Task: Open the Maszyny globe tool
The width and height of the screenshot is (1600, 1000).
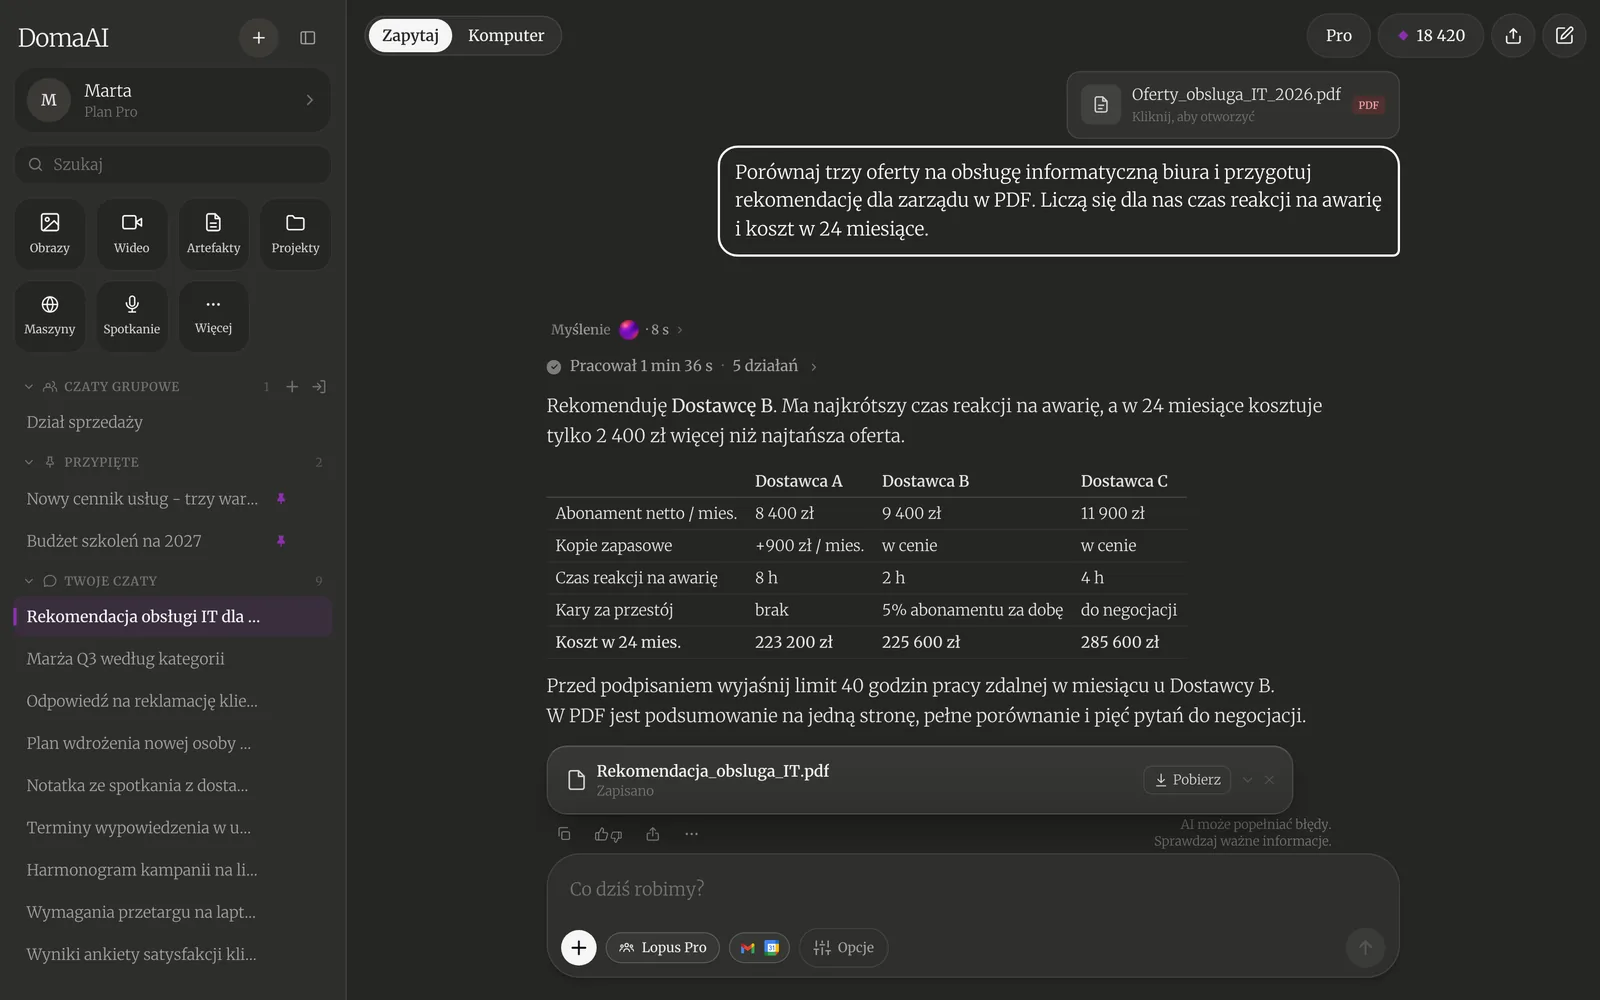Action: click(x=50, y=316)
